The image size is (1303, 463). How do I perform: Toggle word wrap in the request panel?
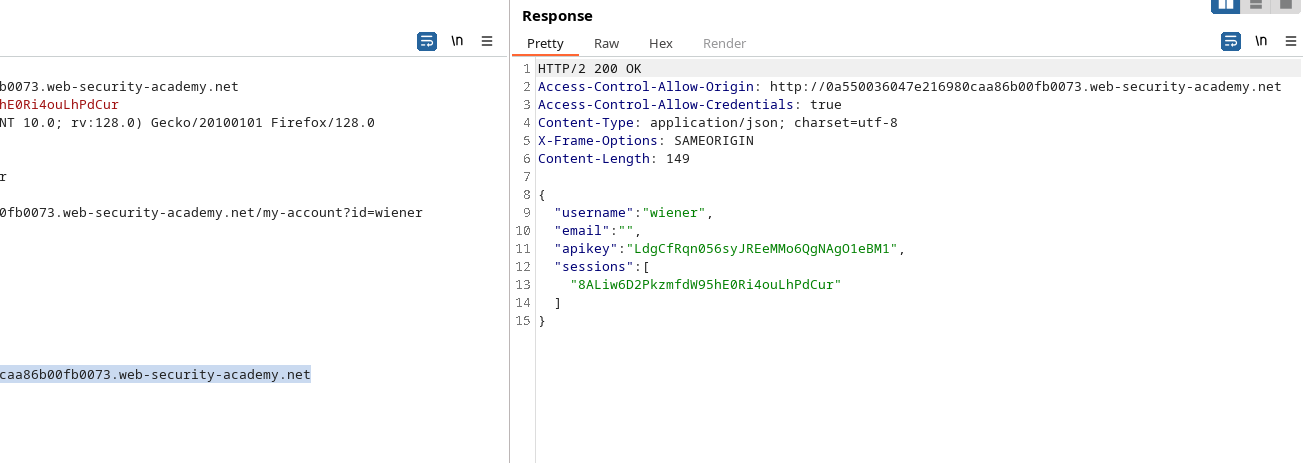427,41
